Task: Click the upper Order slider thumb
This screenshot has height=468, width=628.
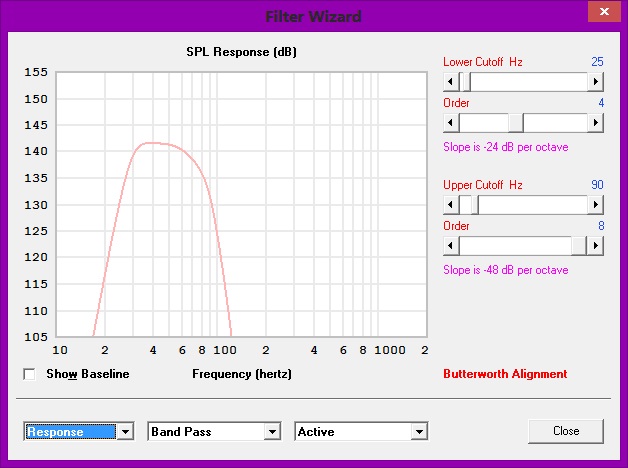Action: [x=579, y=245]
